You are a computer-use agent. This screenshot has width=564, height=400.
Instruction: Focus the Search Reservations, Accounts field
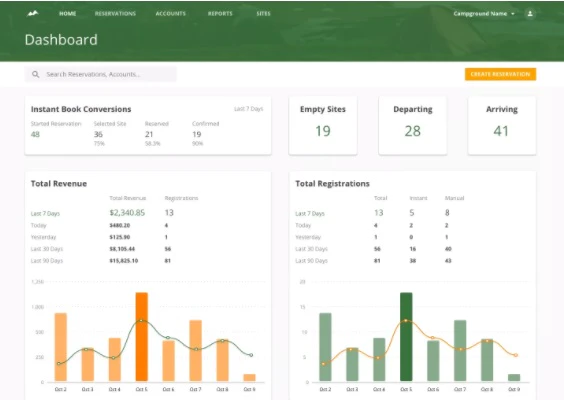coord(101,74)
